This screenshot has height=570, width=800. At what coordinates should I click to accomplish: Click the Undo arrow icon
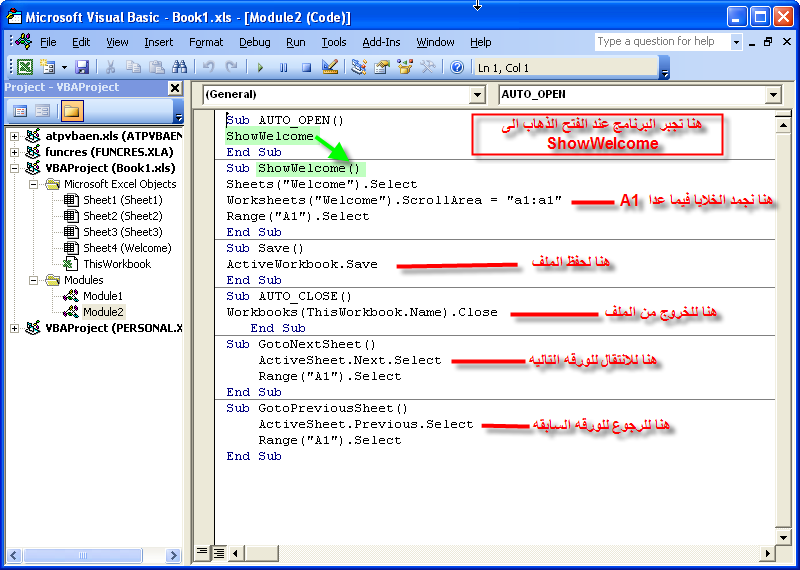coord(208,67)
